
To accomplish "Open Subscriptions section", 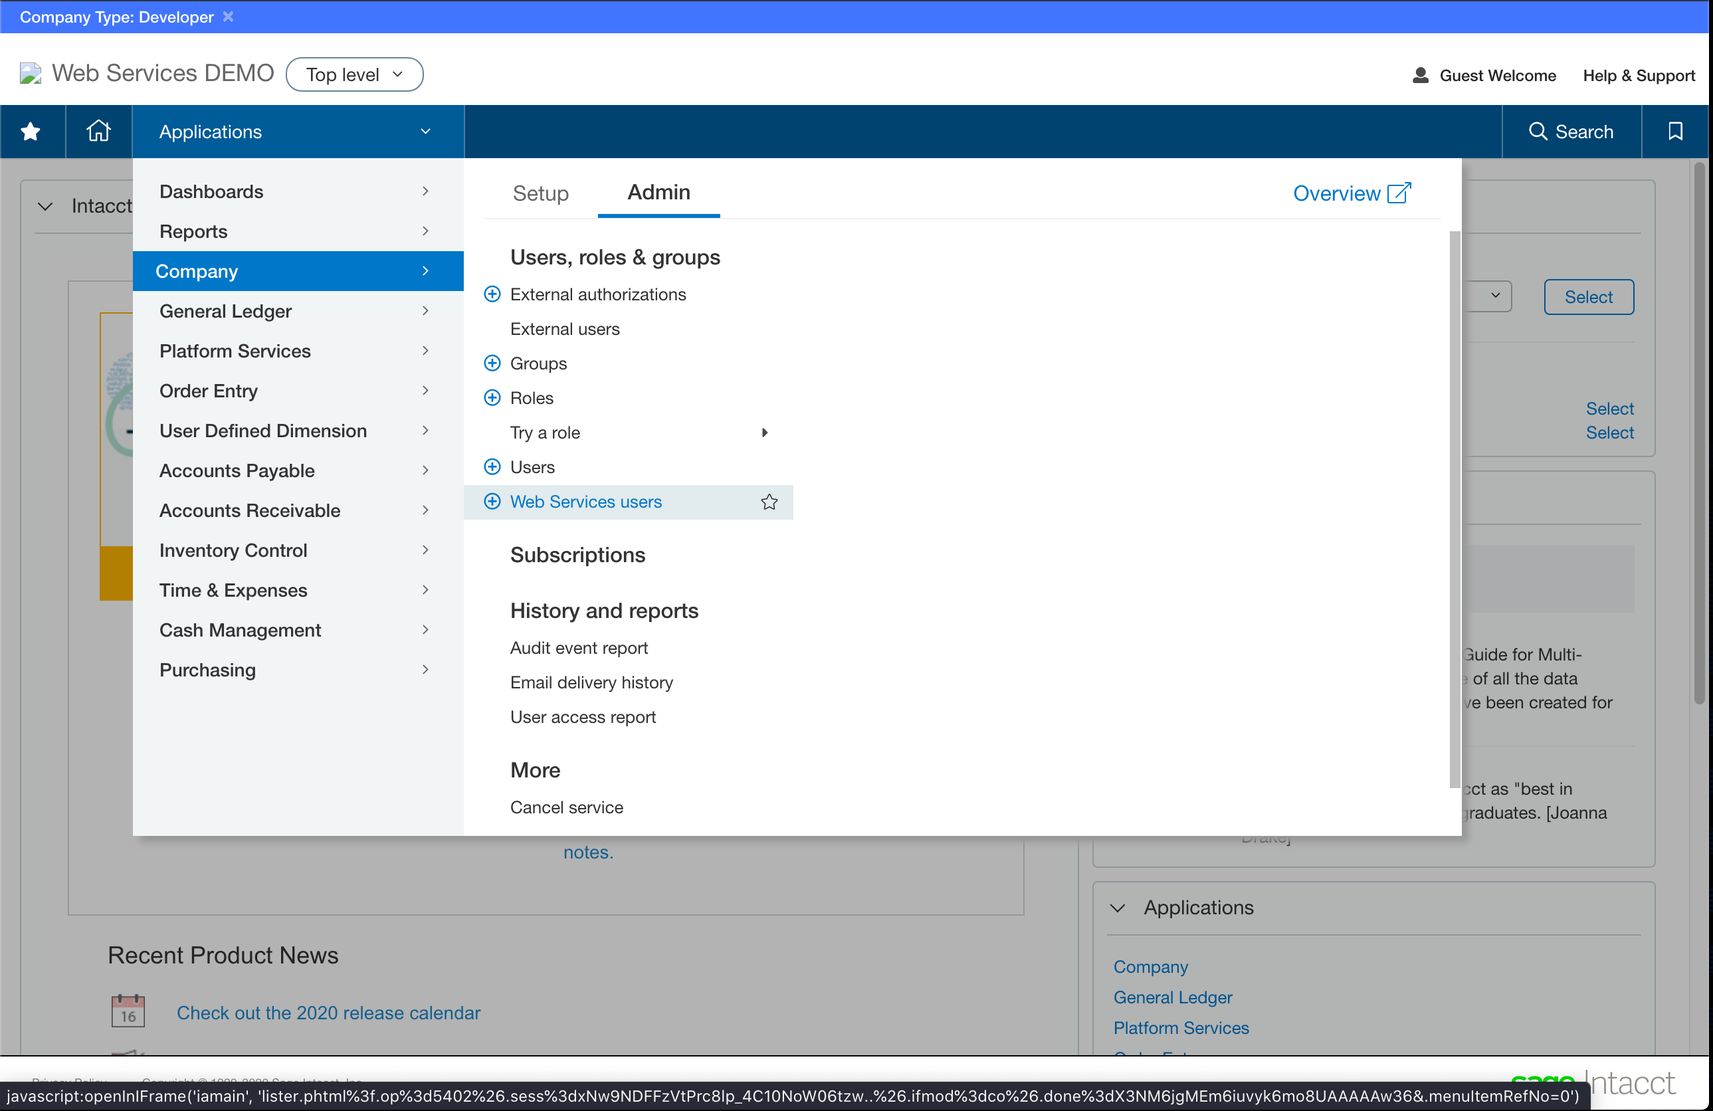I will pyautogui.click(x=578, y=555).
